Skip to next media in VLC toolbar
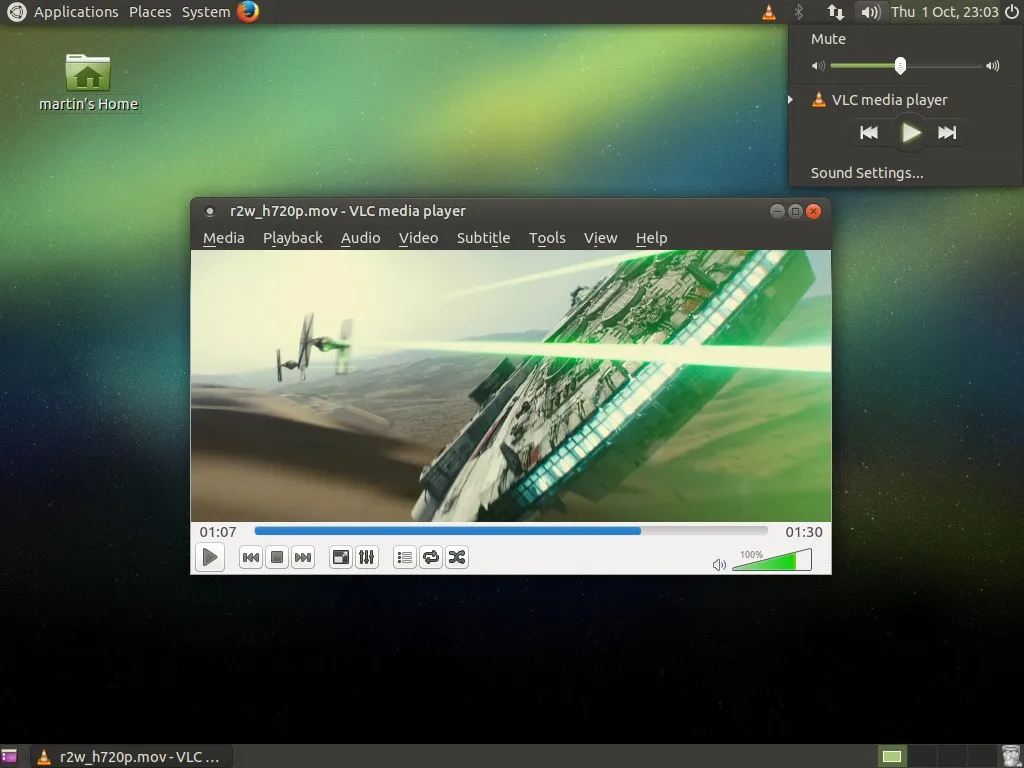Screen dimensions: 1024x768 [303, 557]
